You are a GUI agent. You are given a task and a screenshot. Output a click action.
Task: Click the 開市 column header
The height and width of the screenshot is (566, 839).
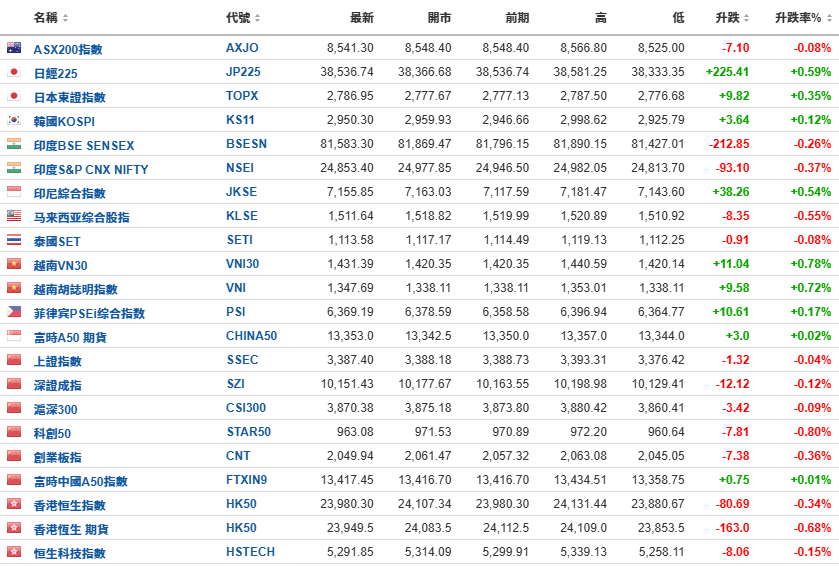pos(439,18)
